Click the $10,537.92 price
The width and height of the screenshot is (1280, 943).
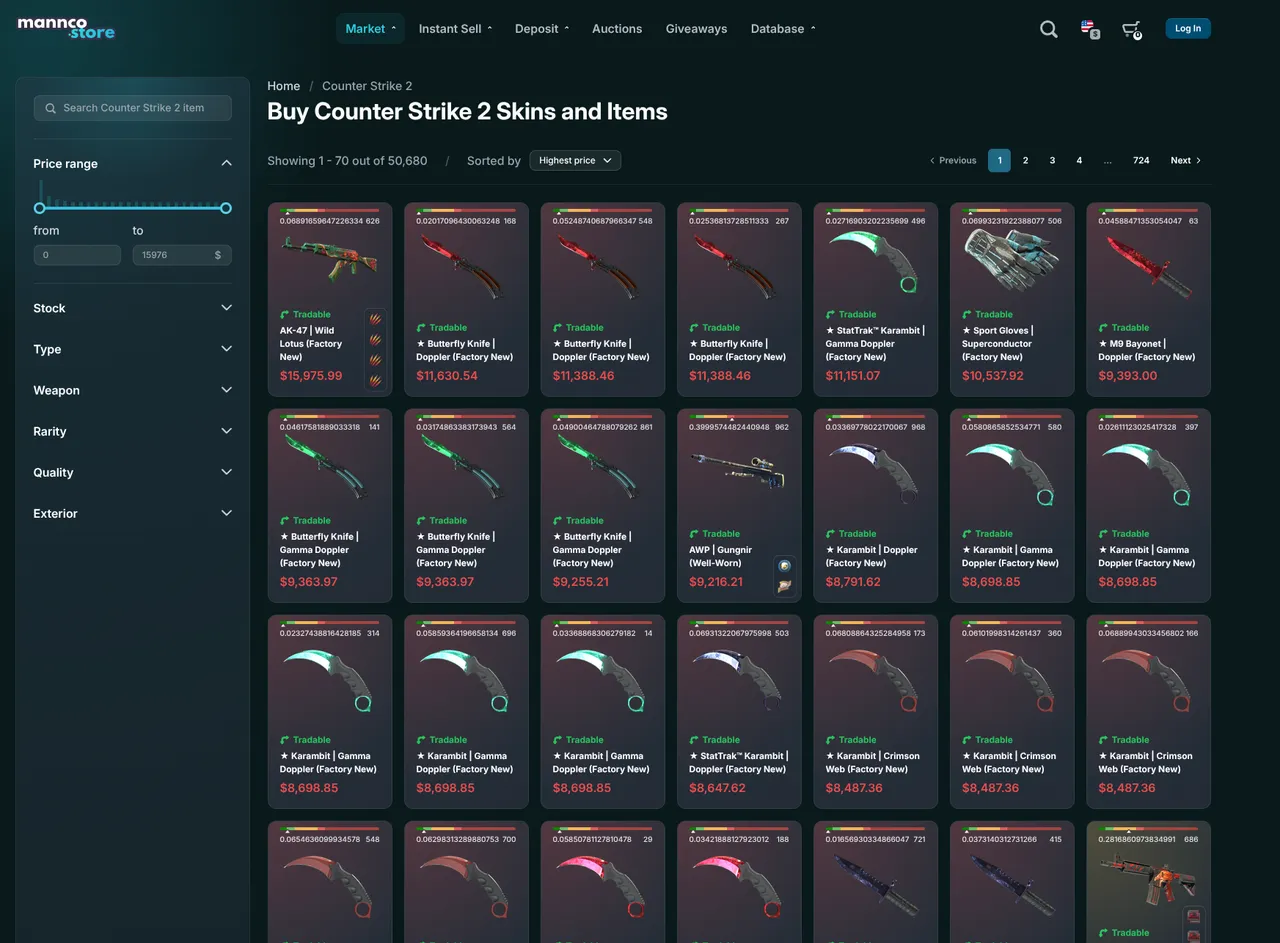(993, 376)
